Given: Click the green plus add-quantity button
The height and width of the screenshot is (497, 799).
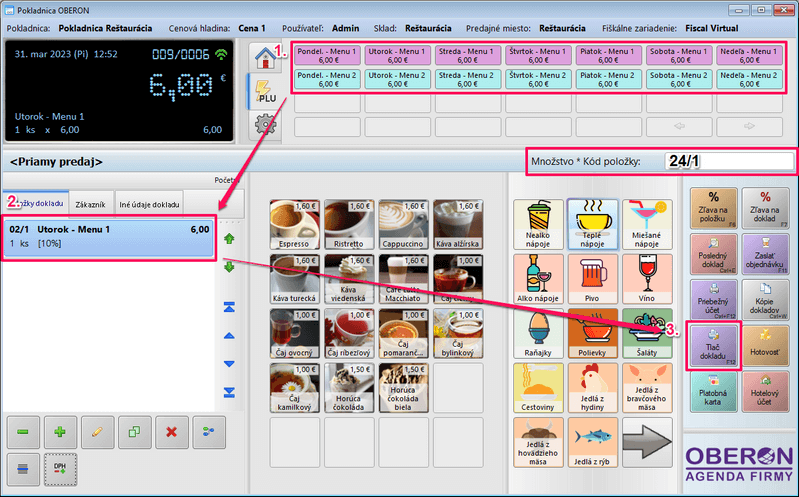Looking at the screenshot, I should coord(59,431).
